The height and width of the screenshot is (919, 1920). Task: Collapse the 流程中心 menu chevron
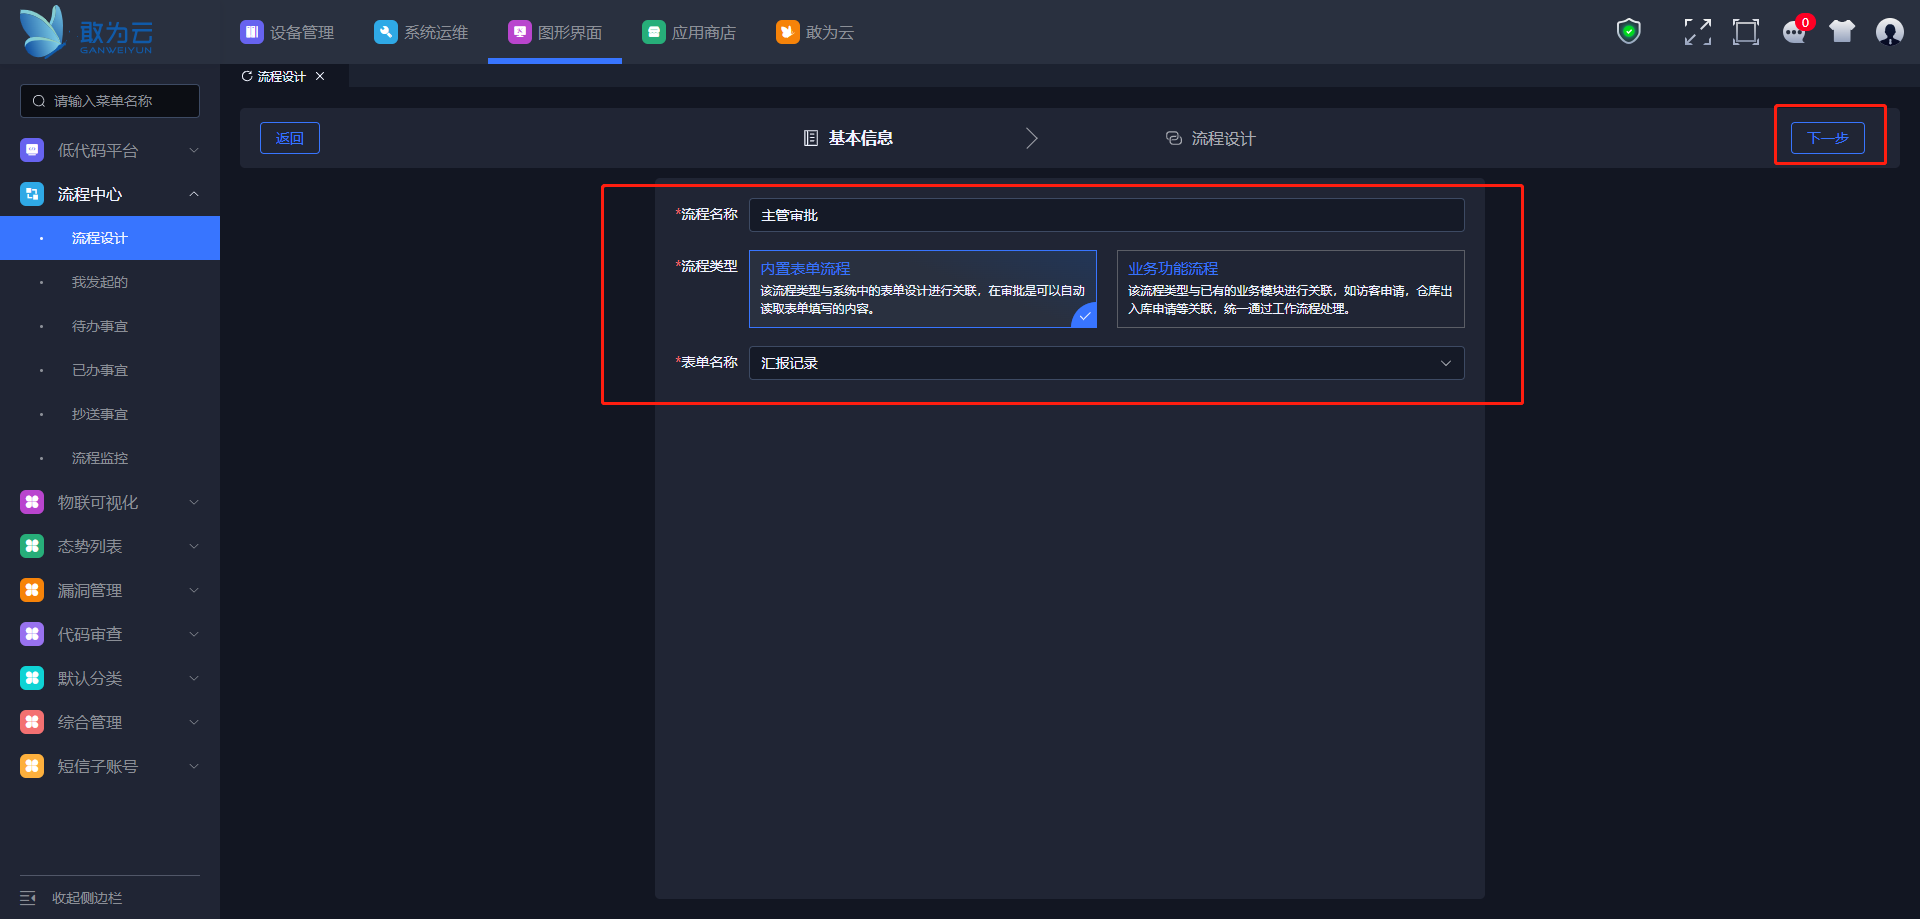(x=194, y=194)
